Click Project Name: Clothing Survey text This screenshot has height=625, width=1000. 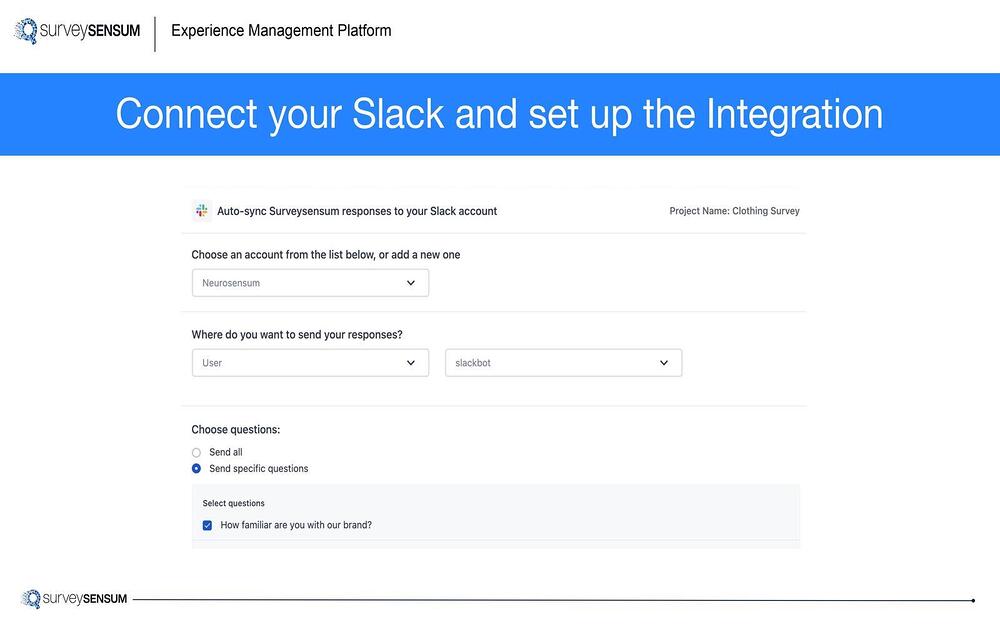(x=734, y=211)
